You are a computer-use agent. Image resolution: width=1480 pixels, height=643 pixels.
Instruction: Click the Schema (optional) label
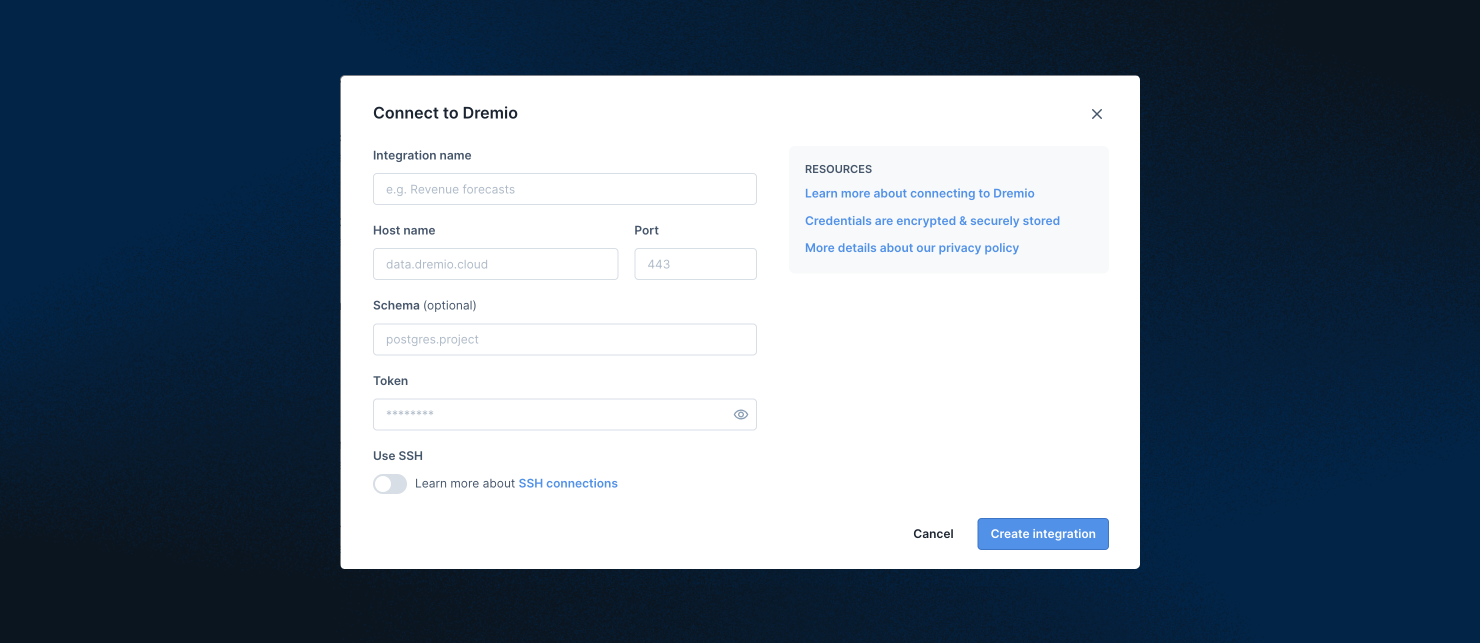pyautogui.click(x=425, y=305)
